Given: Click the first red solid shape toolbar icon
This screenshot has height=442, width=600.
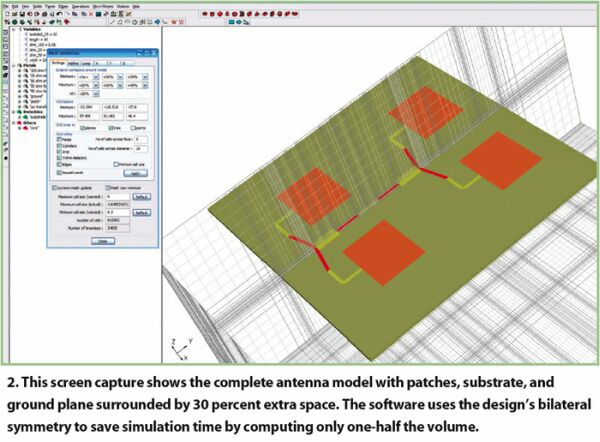Looking at the screenshot, I should (x=204, y=15).
